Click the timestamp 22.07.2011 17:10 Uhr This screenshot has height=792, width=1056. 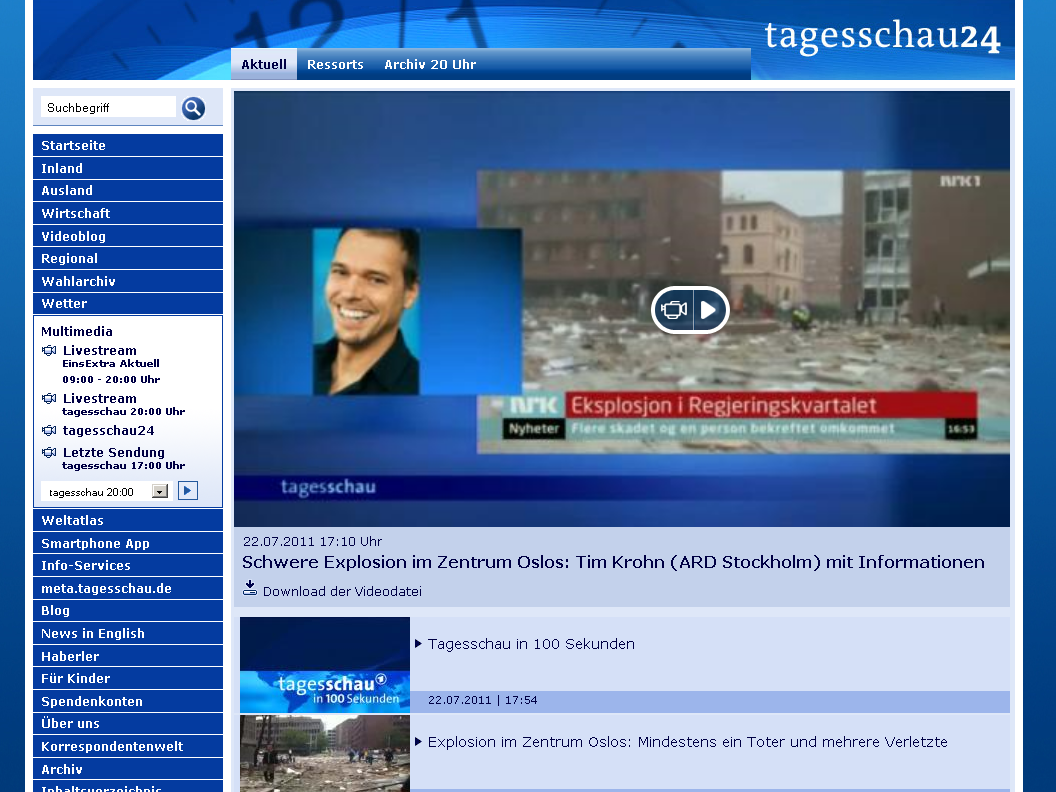312,541
